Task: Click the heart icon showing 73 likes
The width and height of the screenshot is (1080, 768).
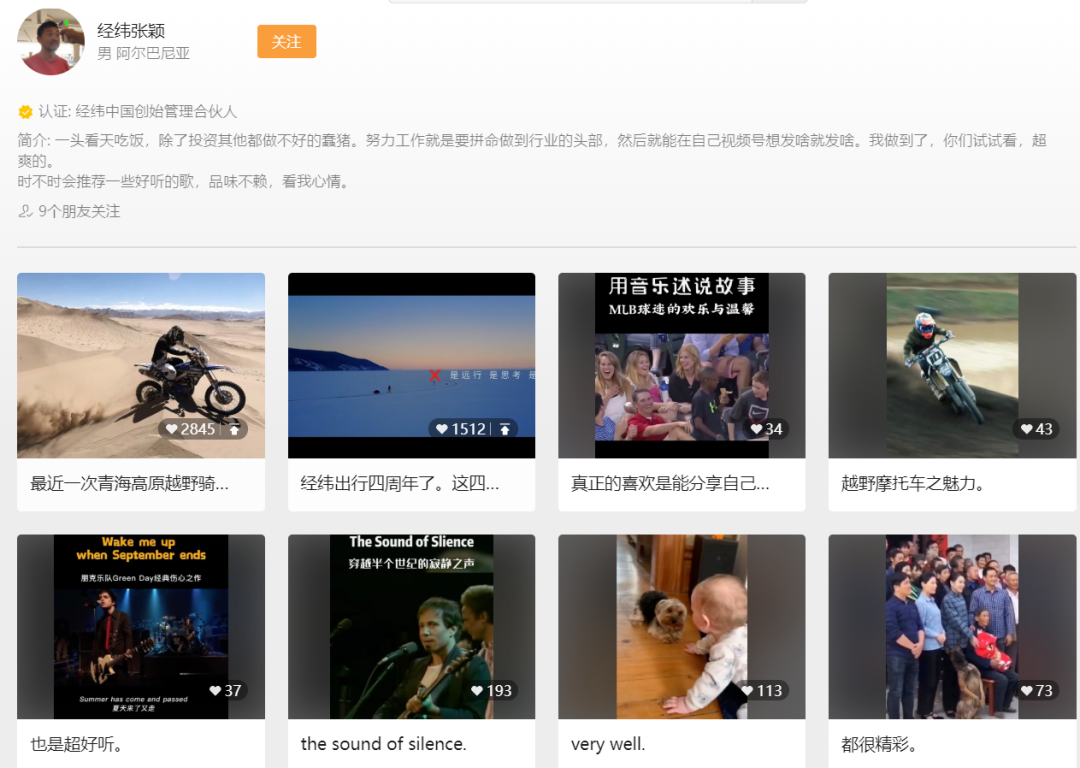Action: click(1026, 690)
